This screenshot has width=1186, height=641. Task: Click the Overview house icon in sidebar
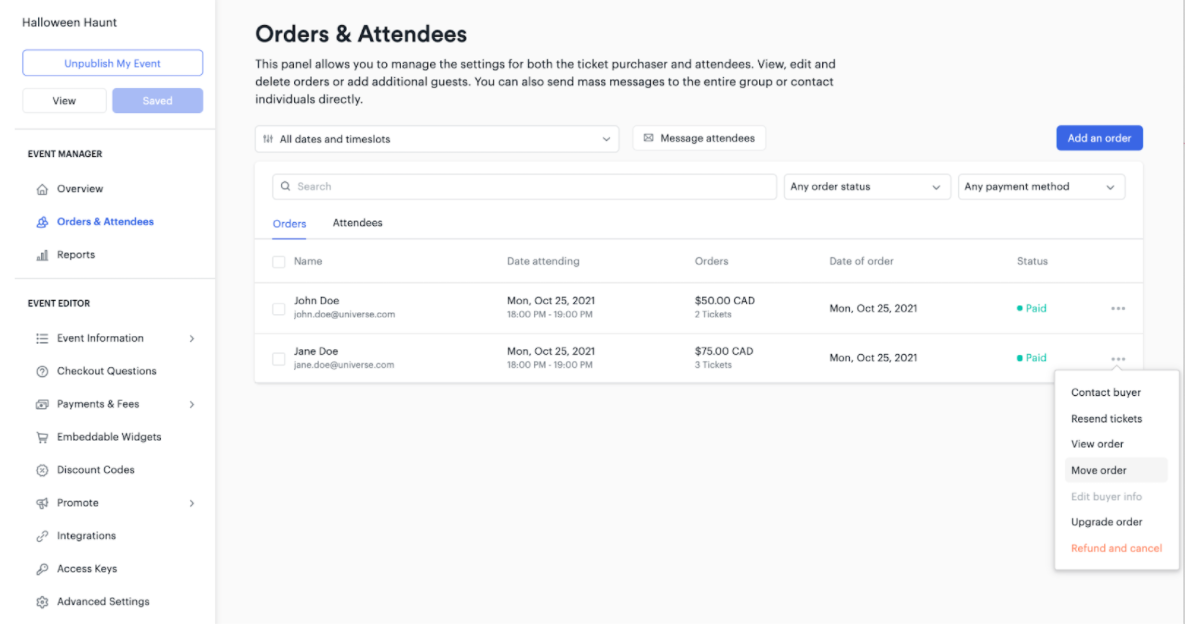[x=42, y=189]
